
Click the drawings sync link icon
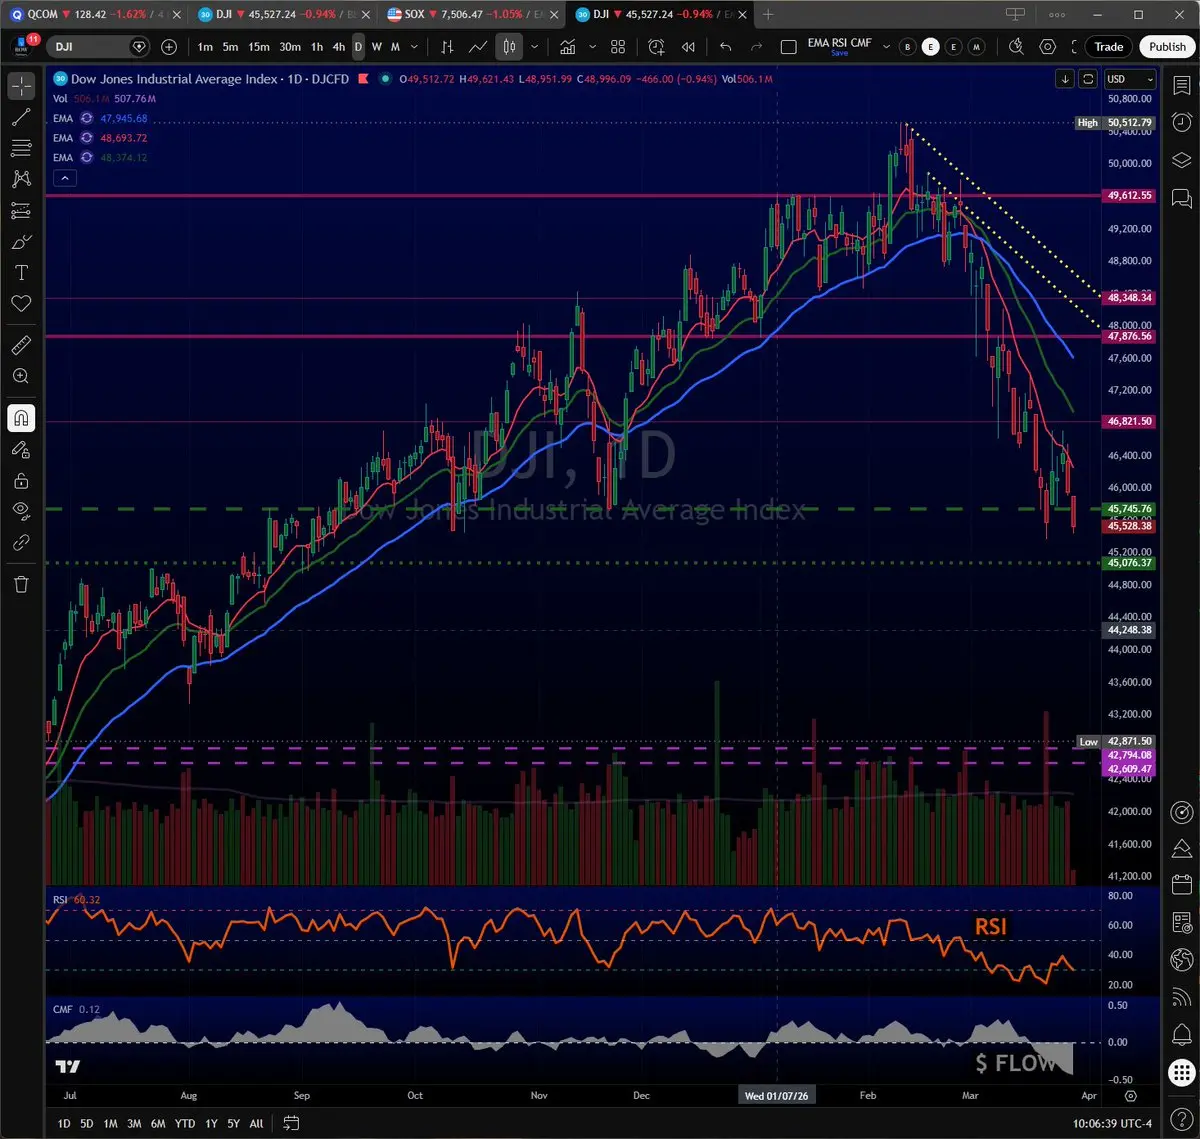tap(21, 542)
